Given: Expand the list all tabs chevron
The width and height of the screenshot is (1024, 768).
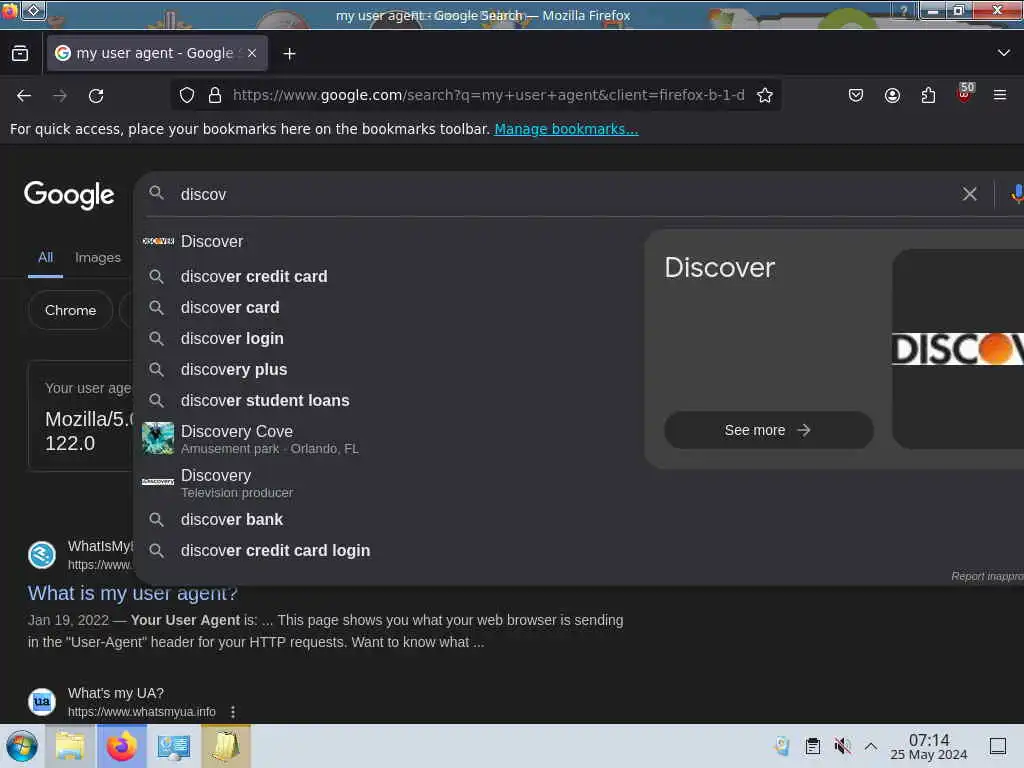Looking at the screenshot, I should [x=1004, y=53].
